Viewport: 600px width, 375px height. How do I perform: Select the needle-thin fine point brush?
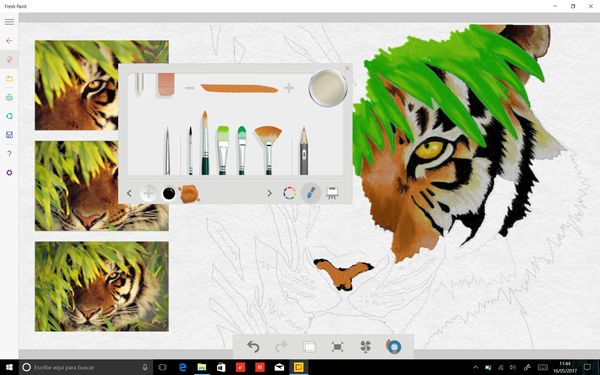tap(167, 151)
